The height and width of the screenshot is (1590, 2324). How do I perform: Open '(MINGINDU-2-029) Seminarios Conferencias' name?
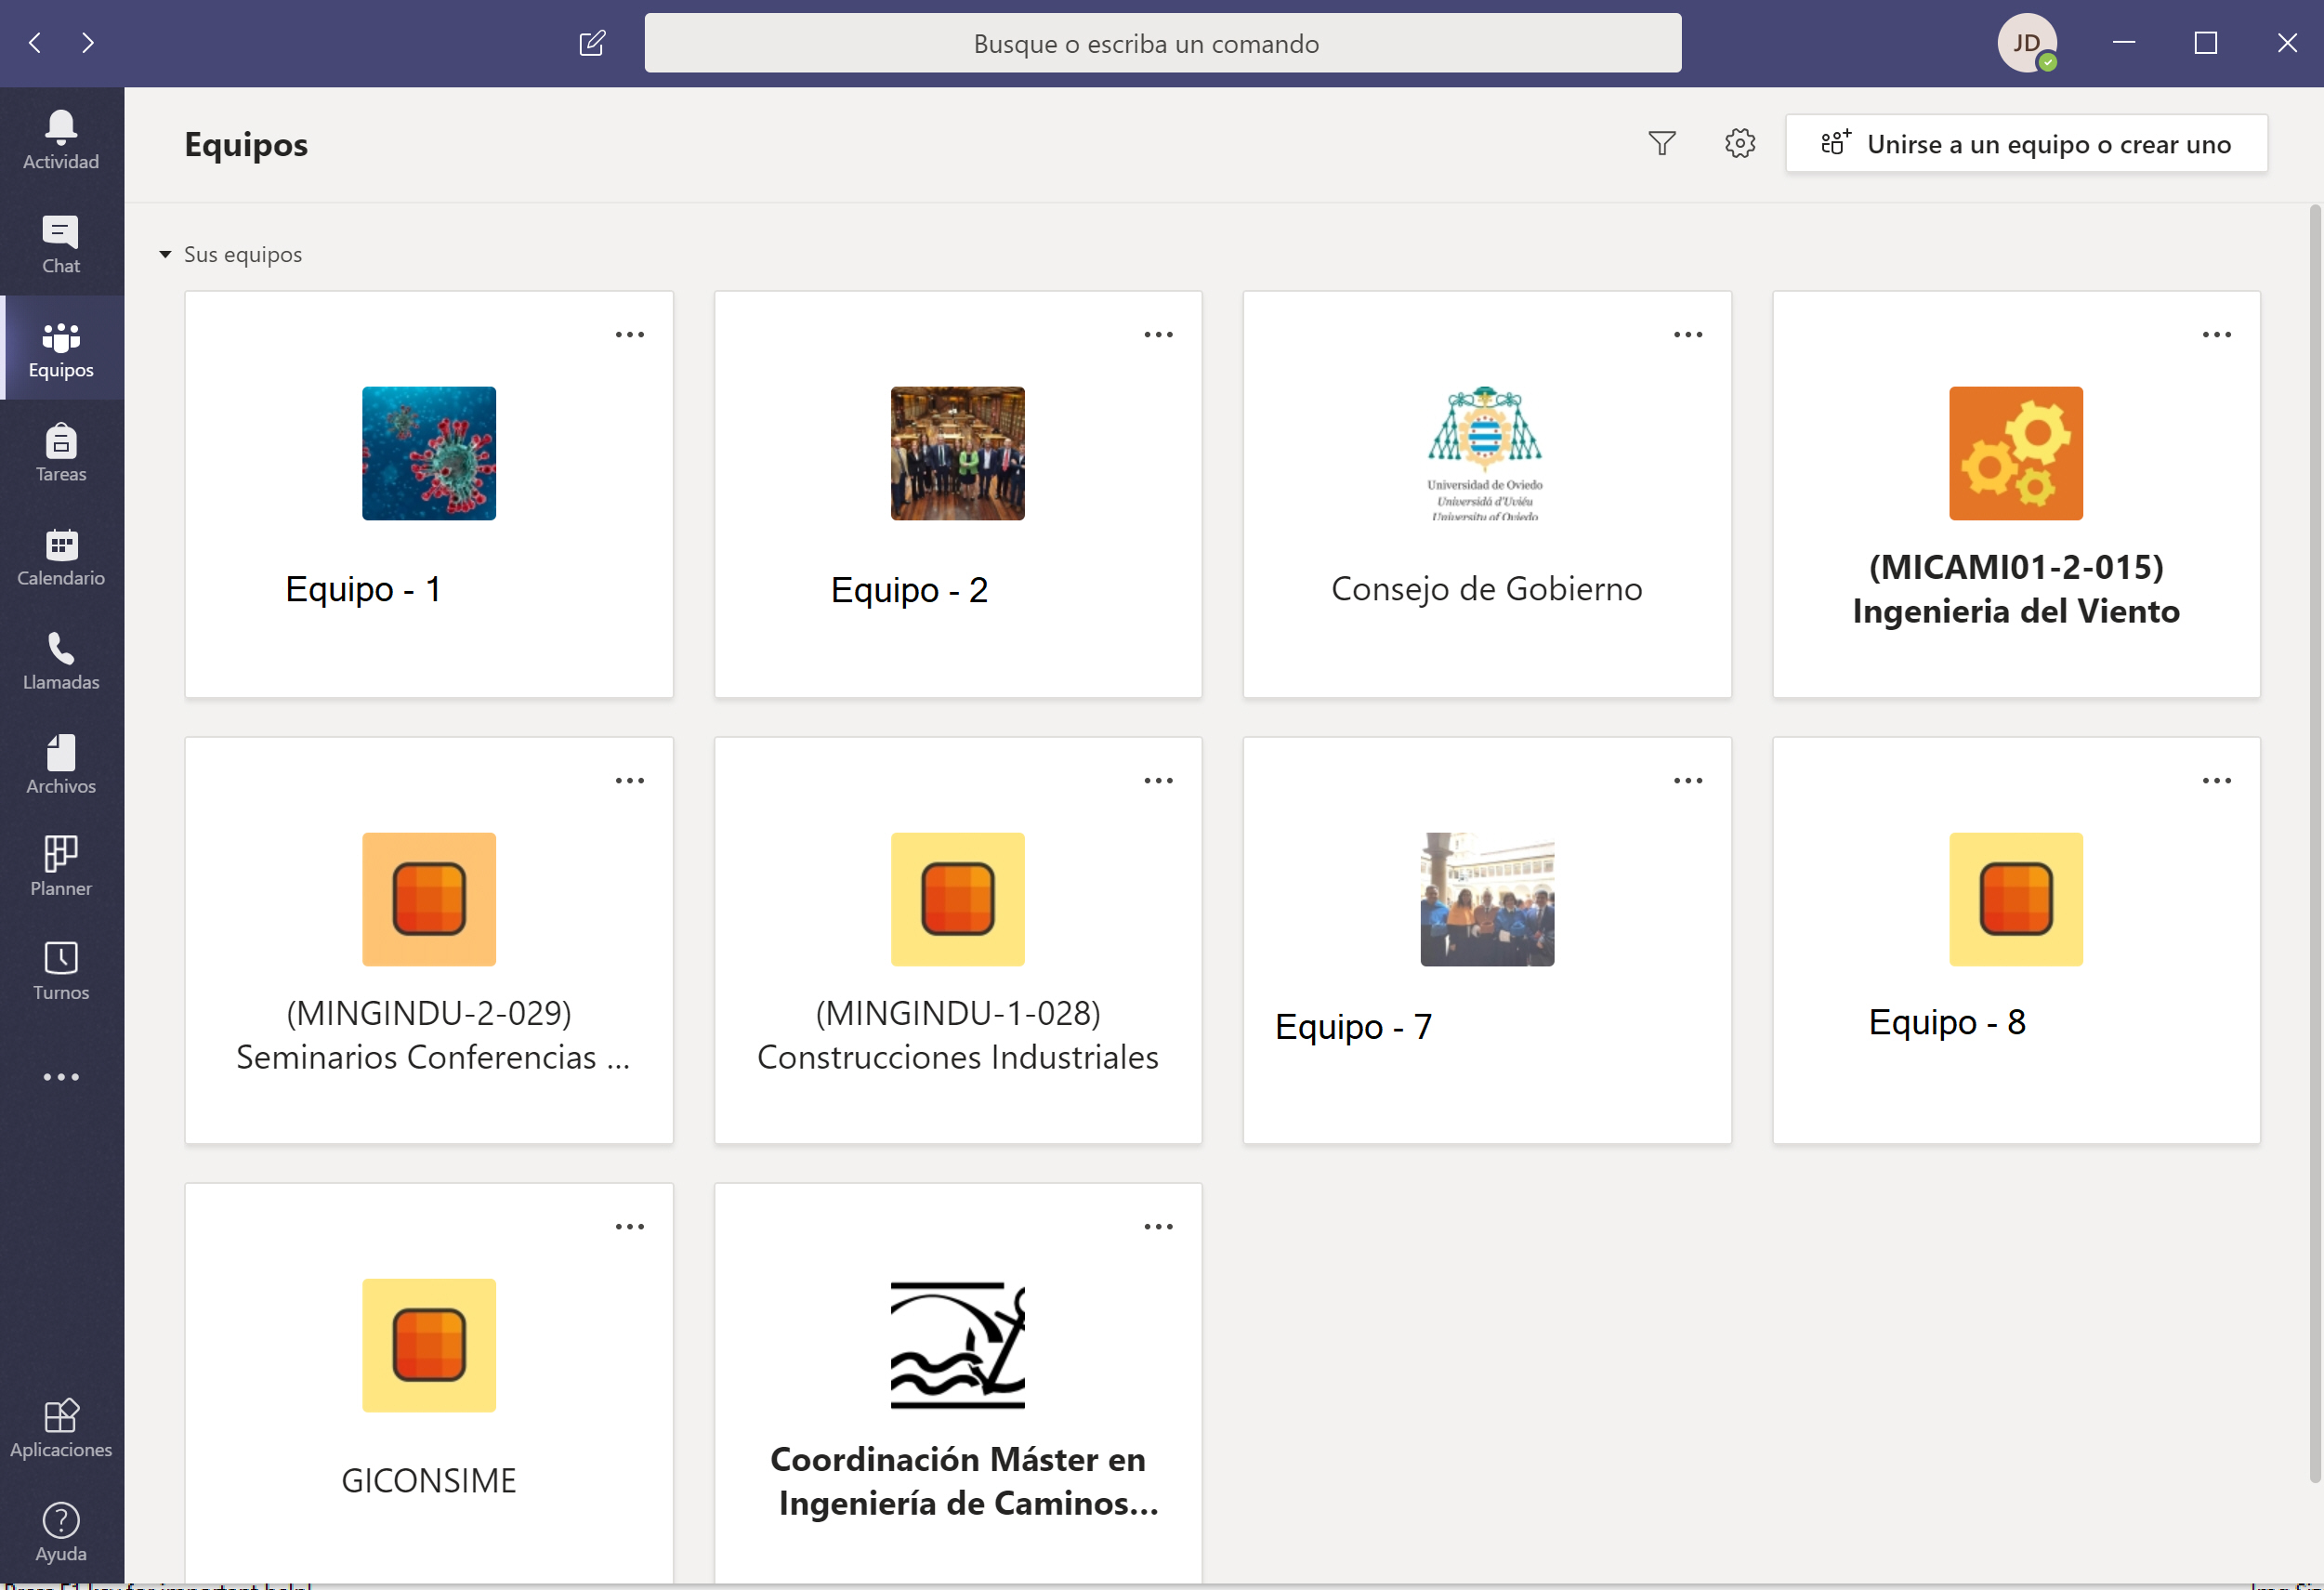[433, 1035]
